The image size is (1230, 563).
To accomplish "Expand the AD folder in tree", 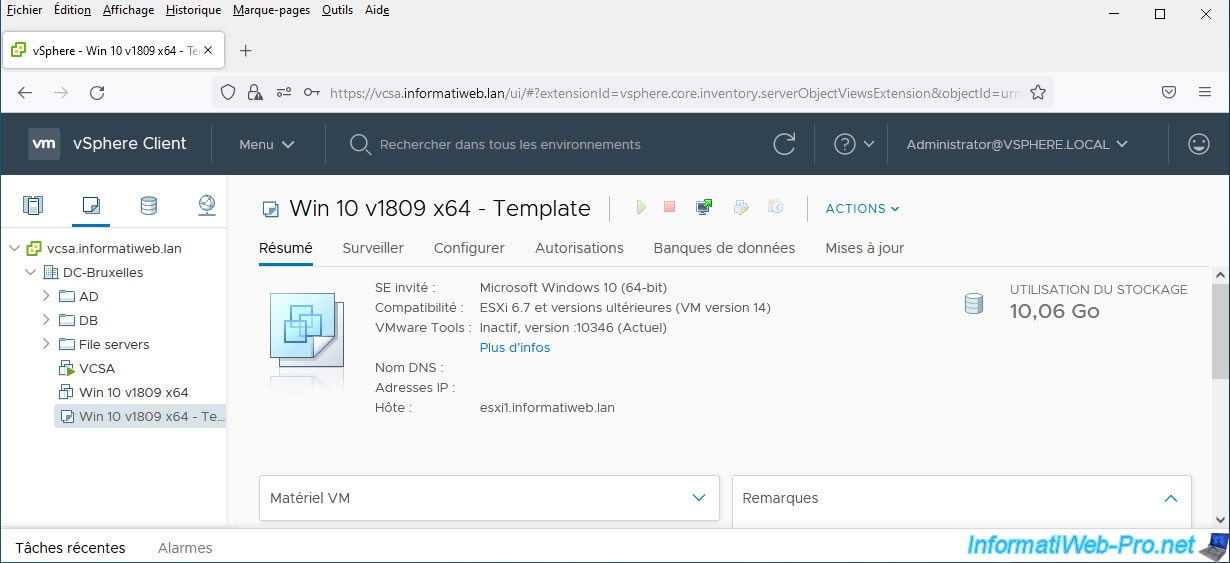I will coord(46,296).
